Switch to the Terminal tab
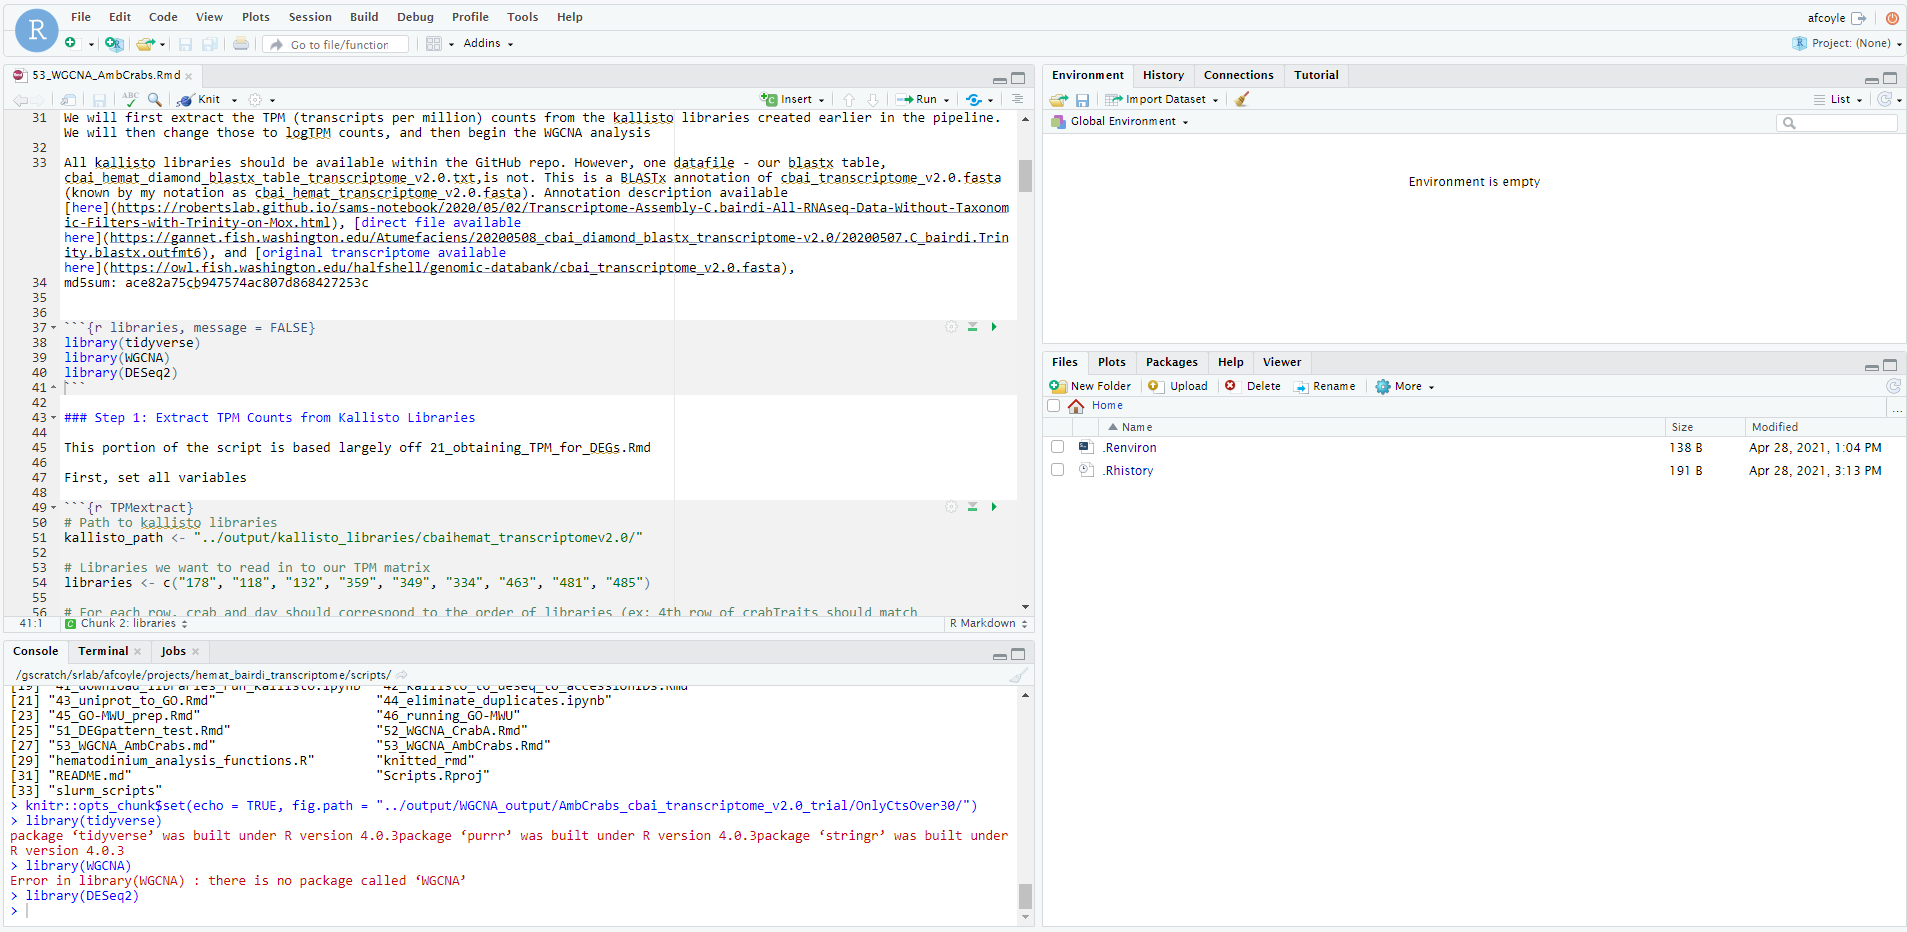 click(x=103, y=651)
